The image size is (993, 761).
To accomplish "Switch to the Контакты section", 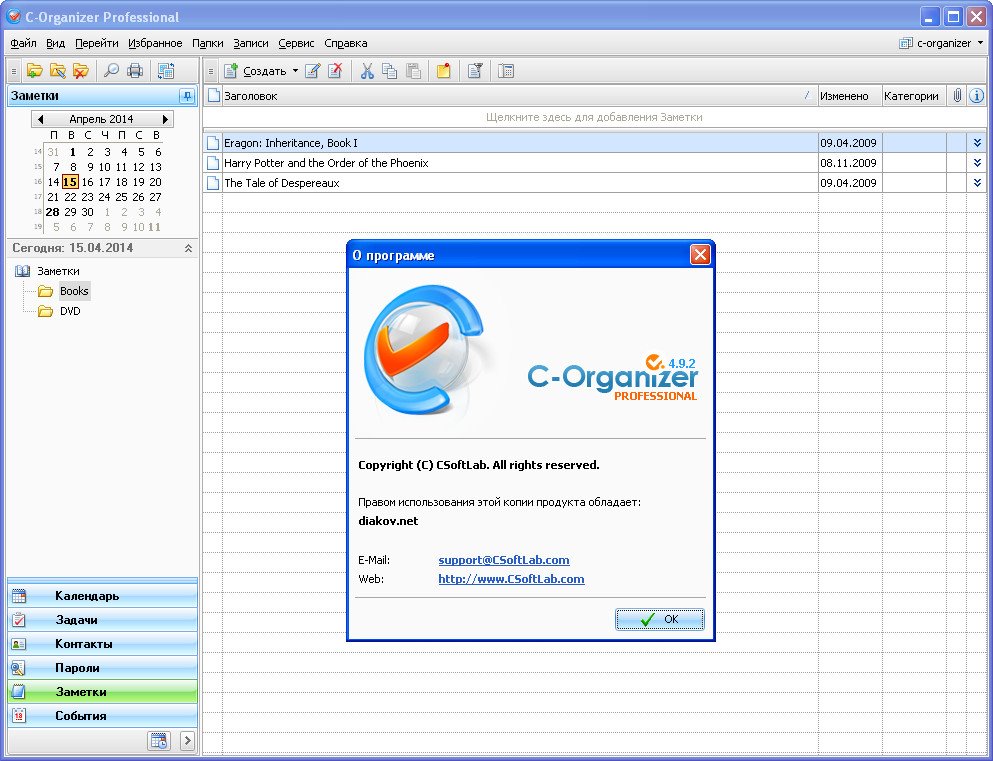I will pyautogui.click(x=103, y=644).
